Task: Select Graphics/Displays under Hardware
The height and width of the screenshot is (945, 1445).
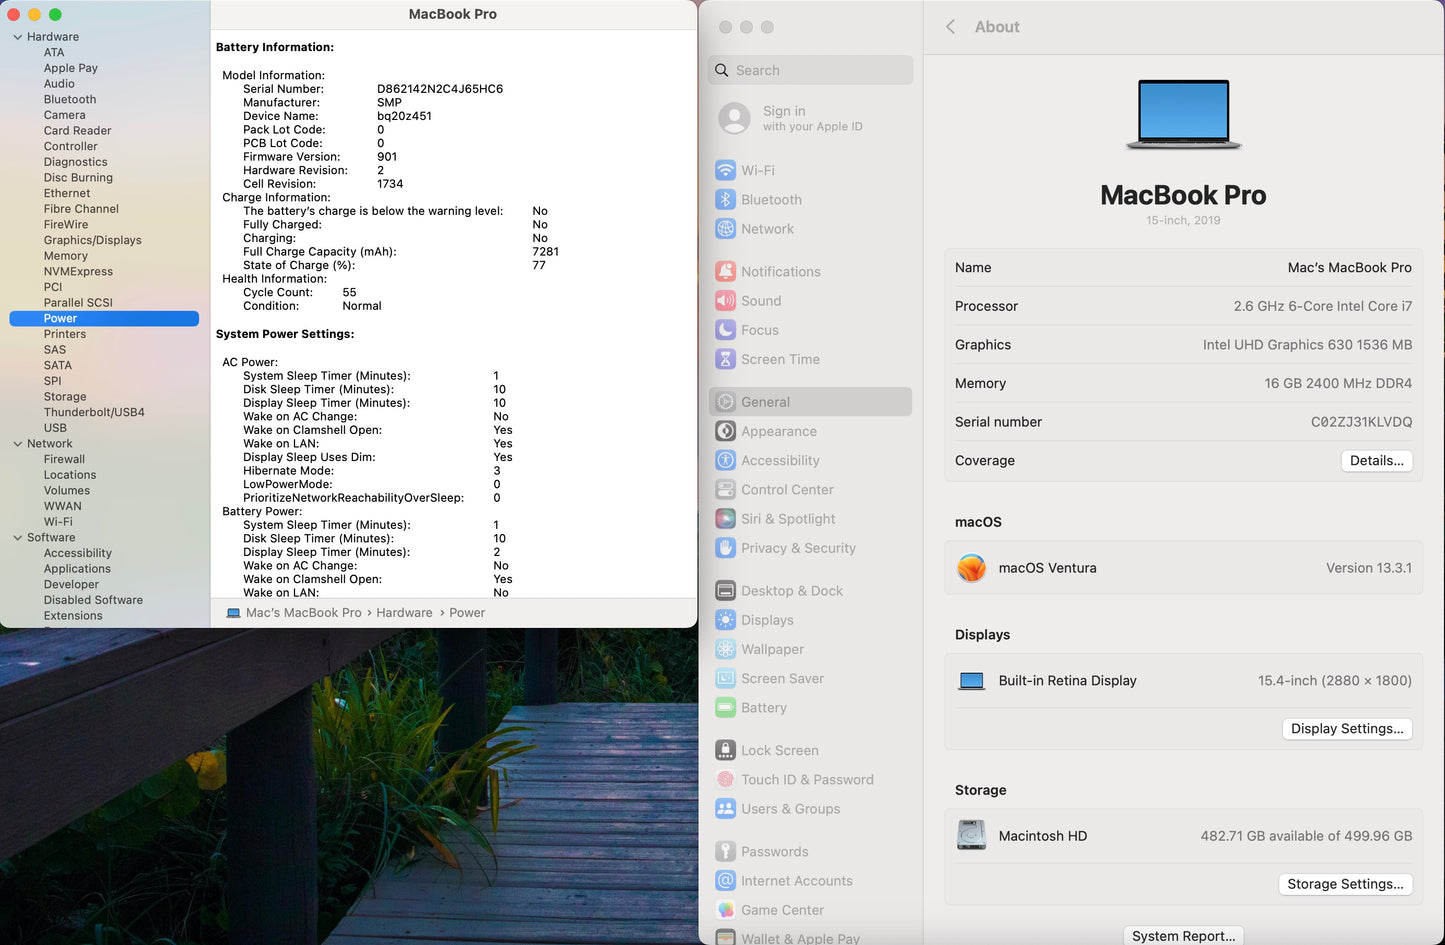Action: point(92,240)
